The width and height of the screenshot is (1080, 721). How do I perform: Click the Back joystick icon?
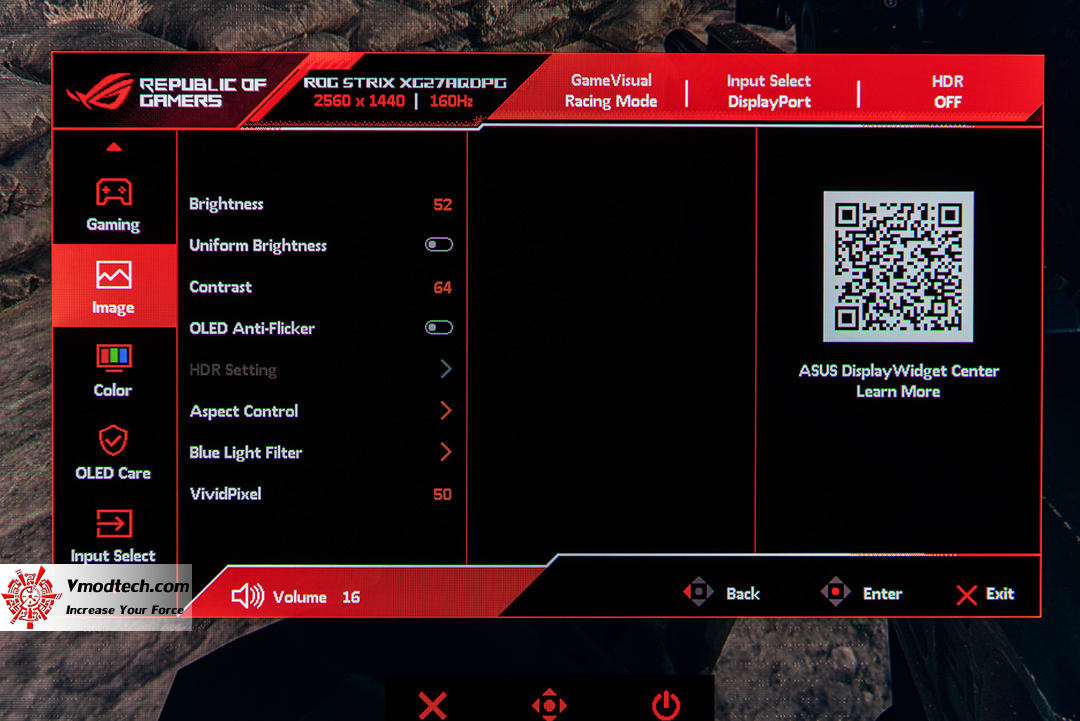point(698,592)
